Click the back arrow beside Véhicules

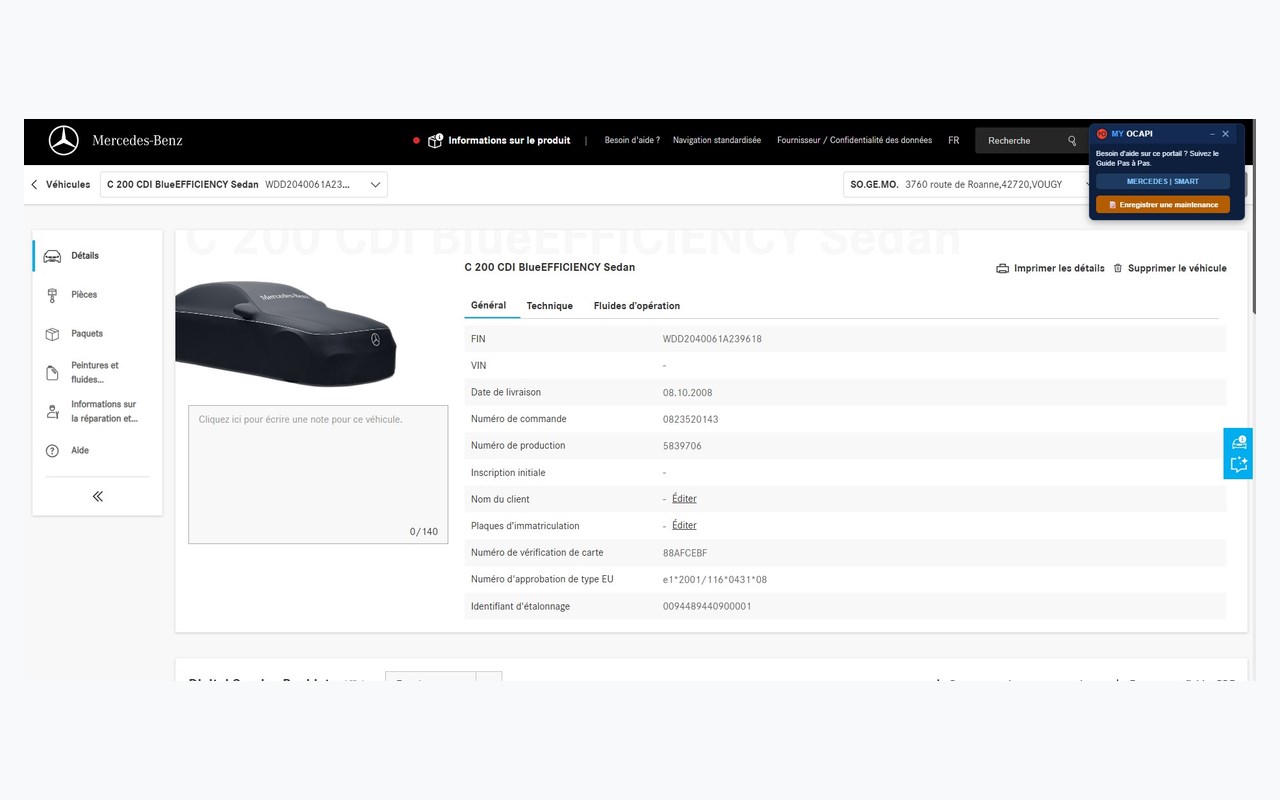pyautogui.click(x=34, y=185)
